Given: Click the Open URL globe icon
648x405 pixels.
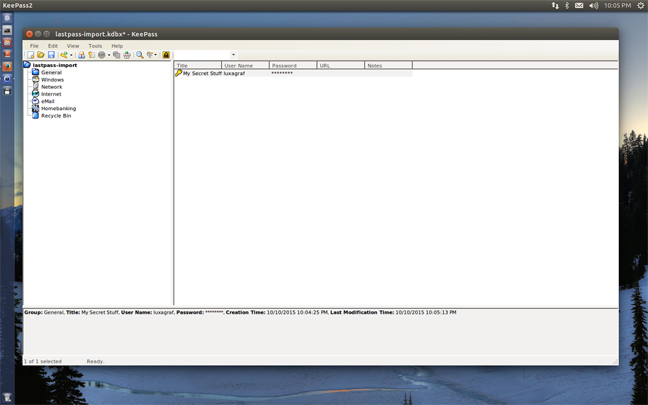Looking at the screenshot, I should tap(102, 55).
